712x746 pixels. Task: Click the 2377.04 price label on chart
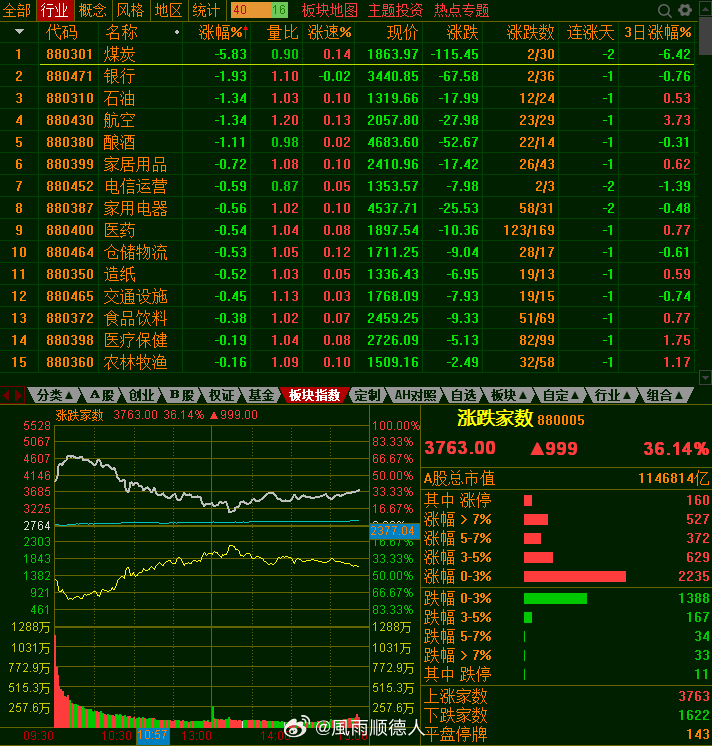pos(393,531)
